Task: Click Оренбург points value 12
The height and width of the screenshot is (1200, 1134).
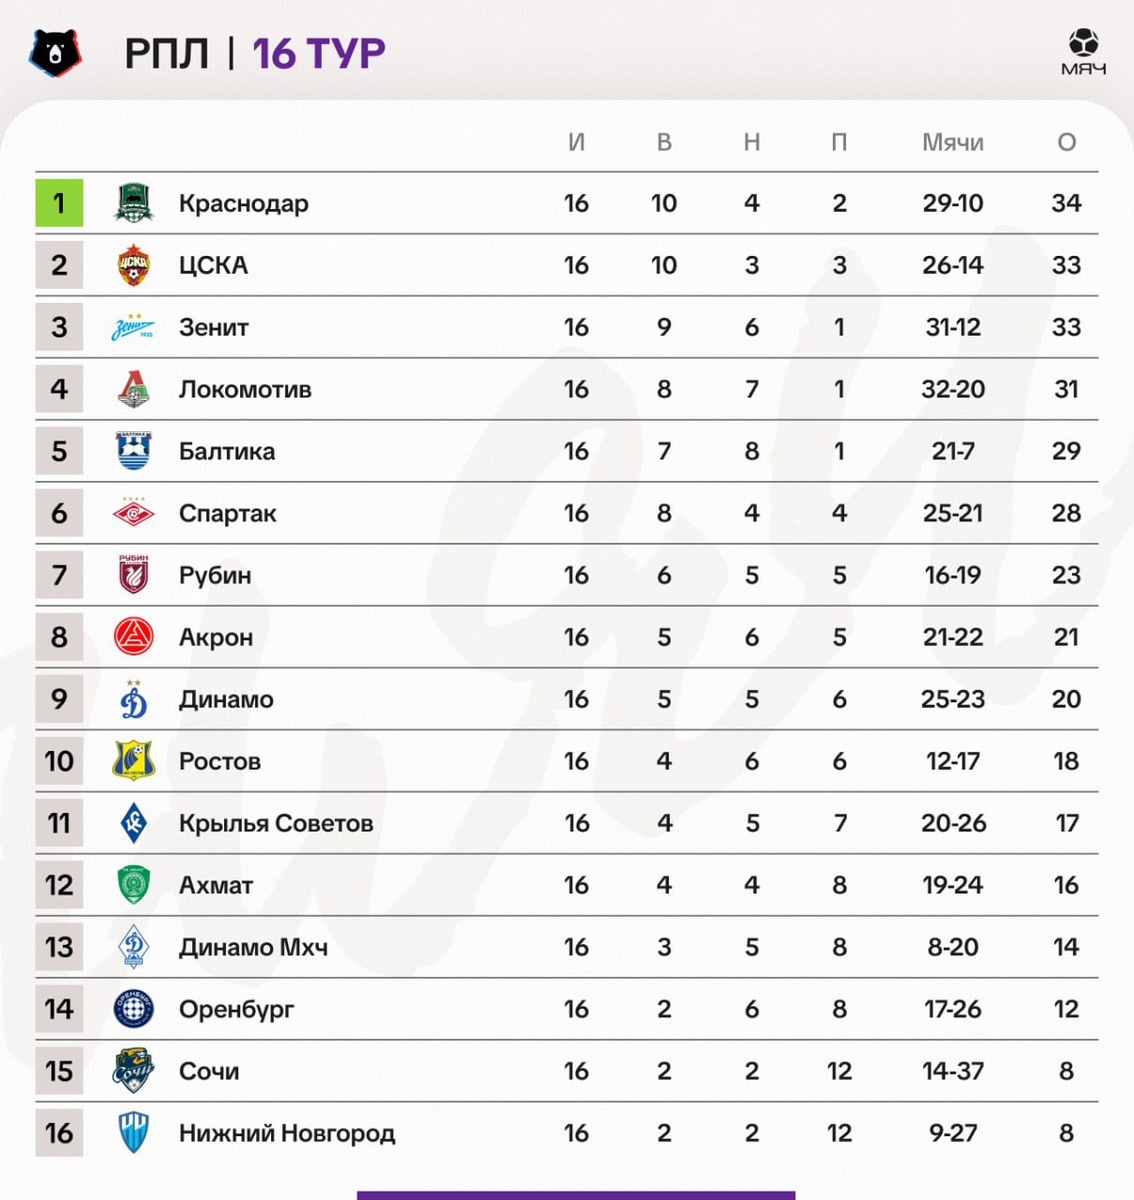Action: click(x=1066, y=1009)
